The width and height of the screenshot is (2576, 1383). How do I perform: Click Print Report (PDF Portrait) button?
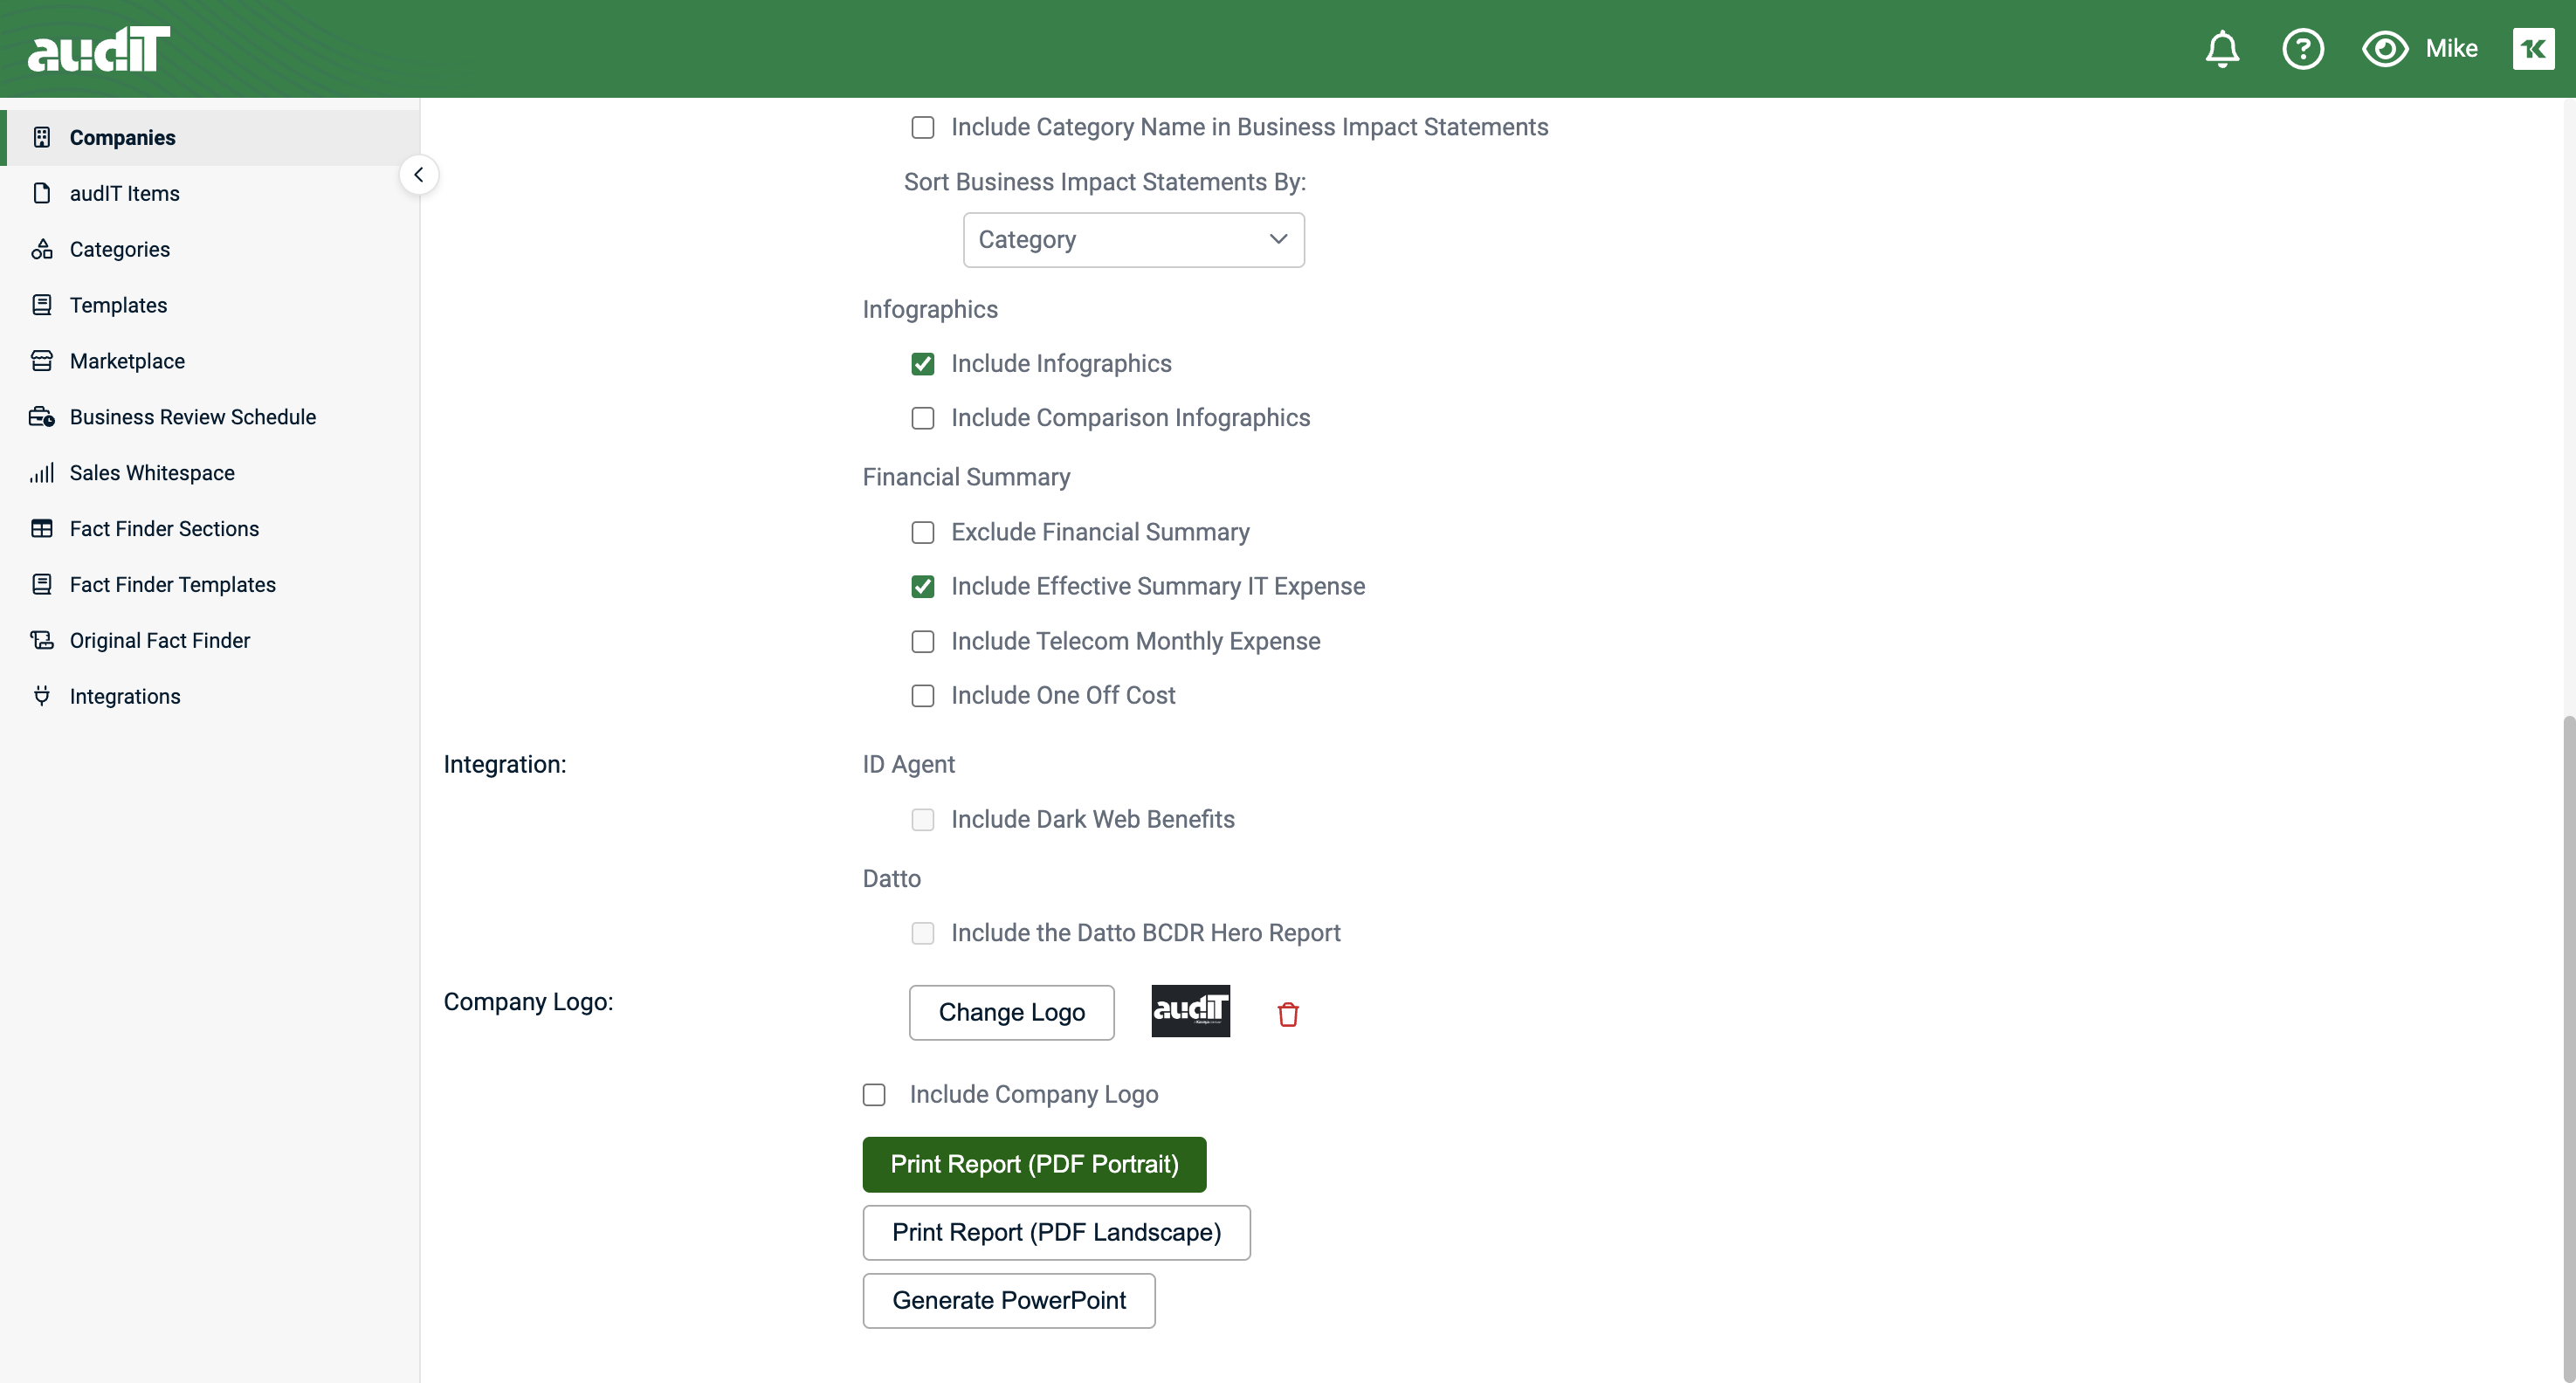1034,1164
